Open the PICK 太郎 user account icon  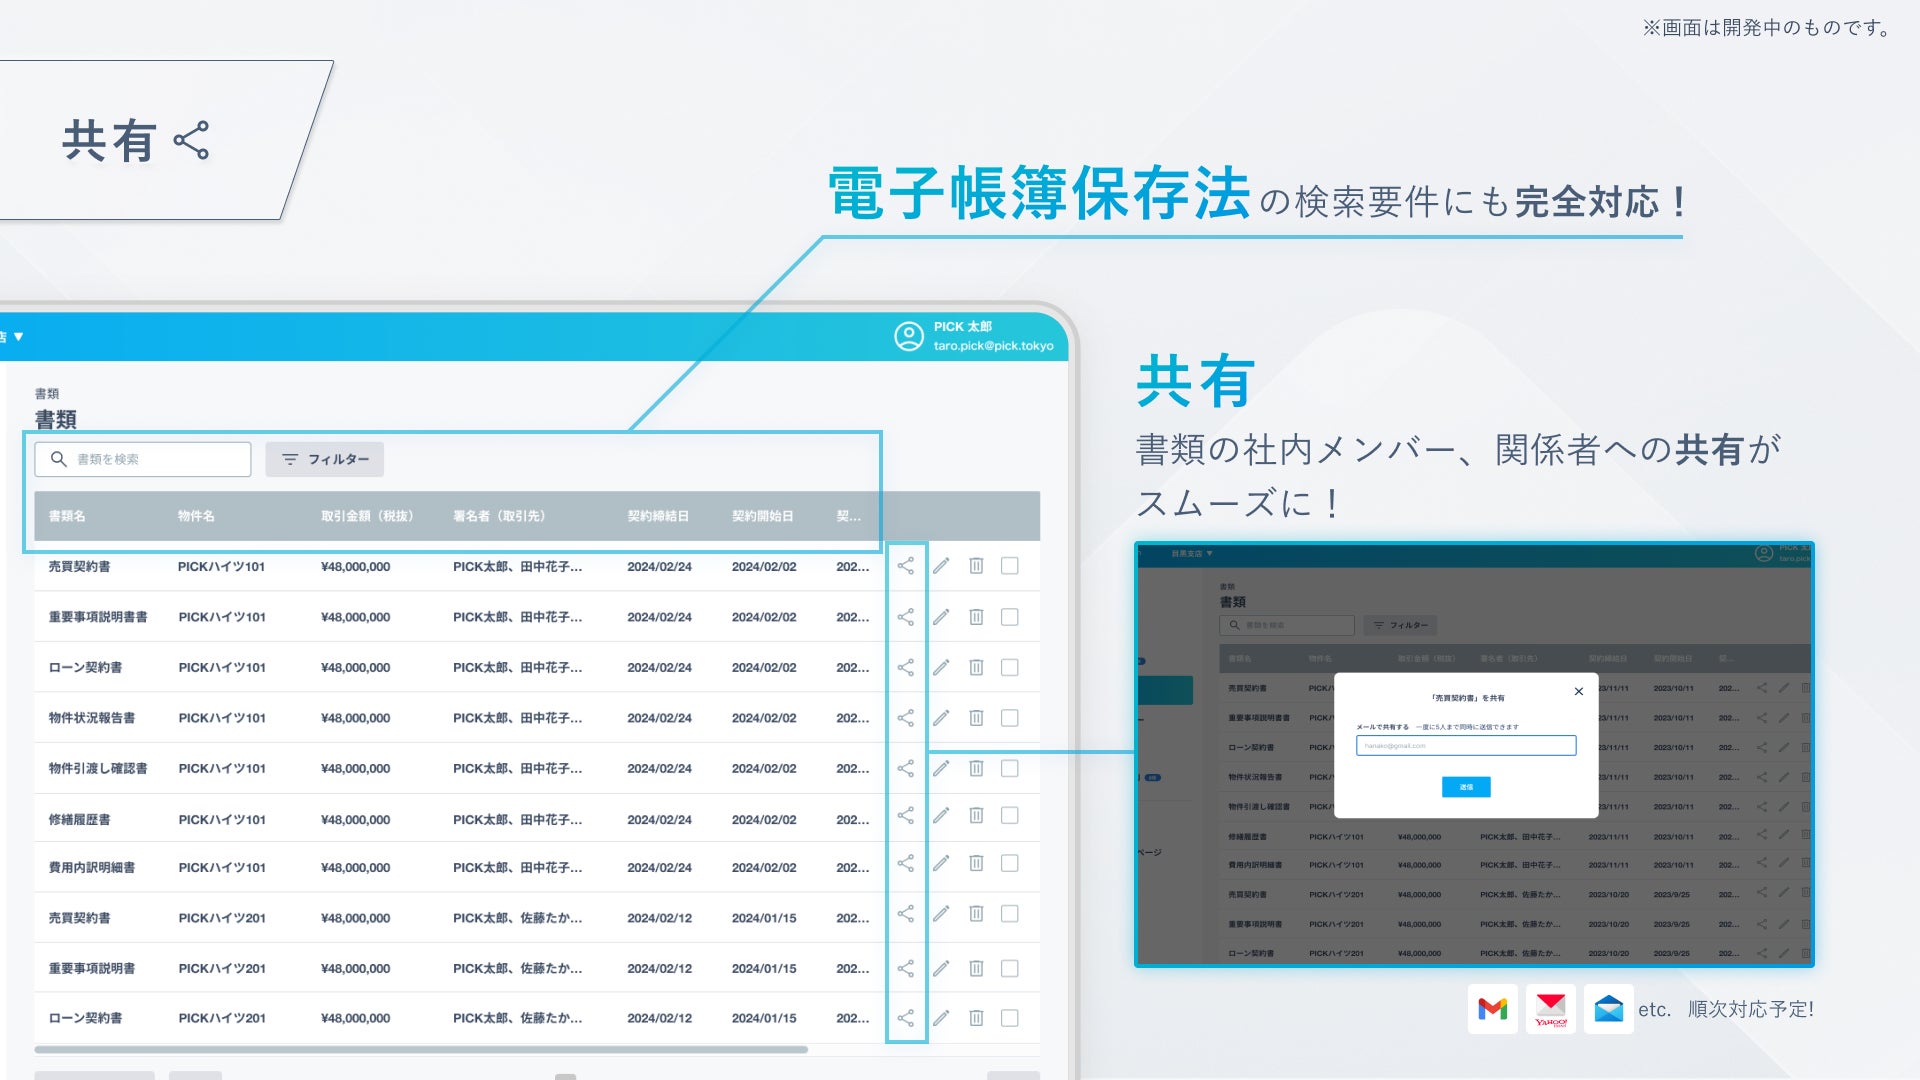pyautogui.click(x=908, y=336)
